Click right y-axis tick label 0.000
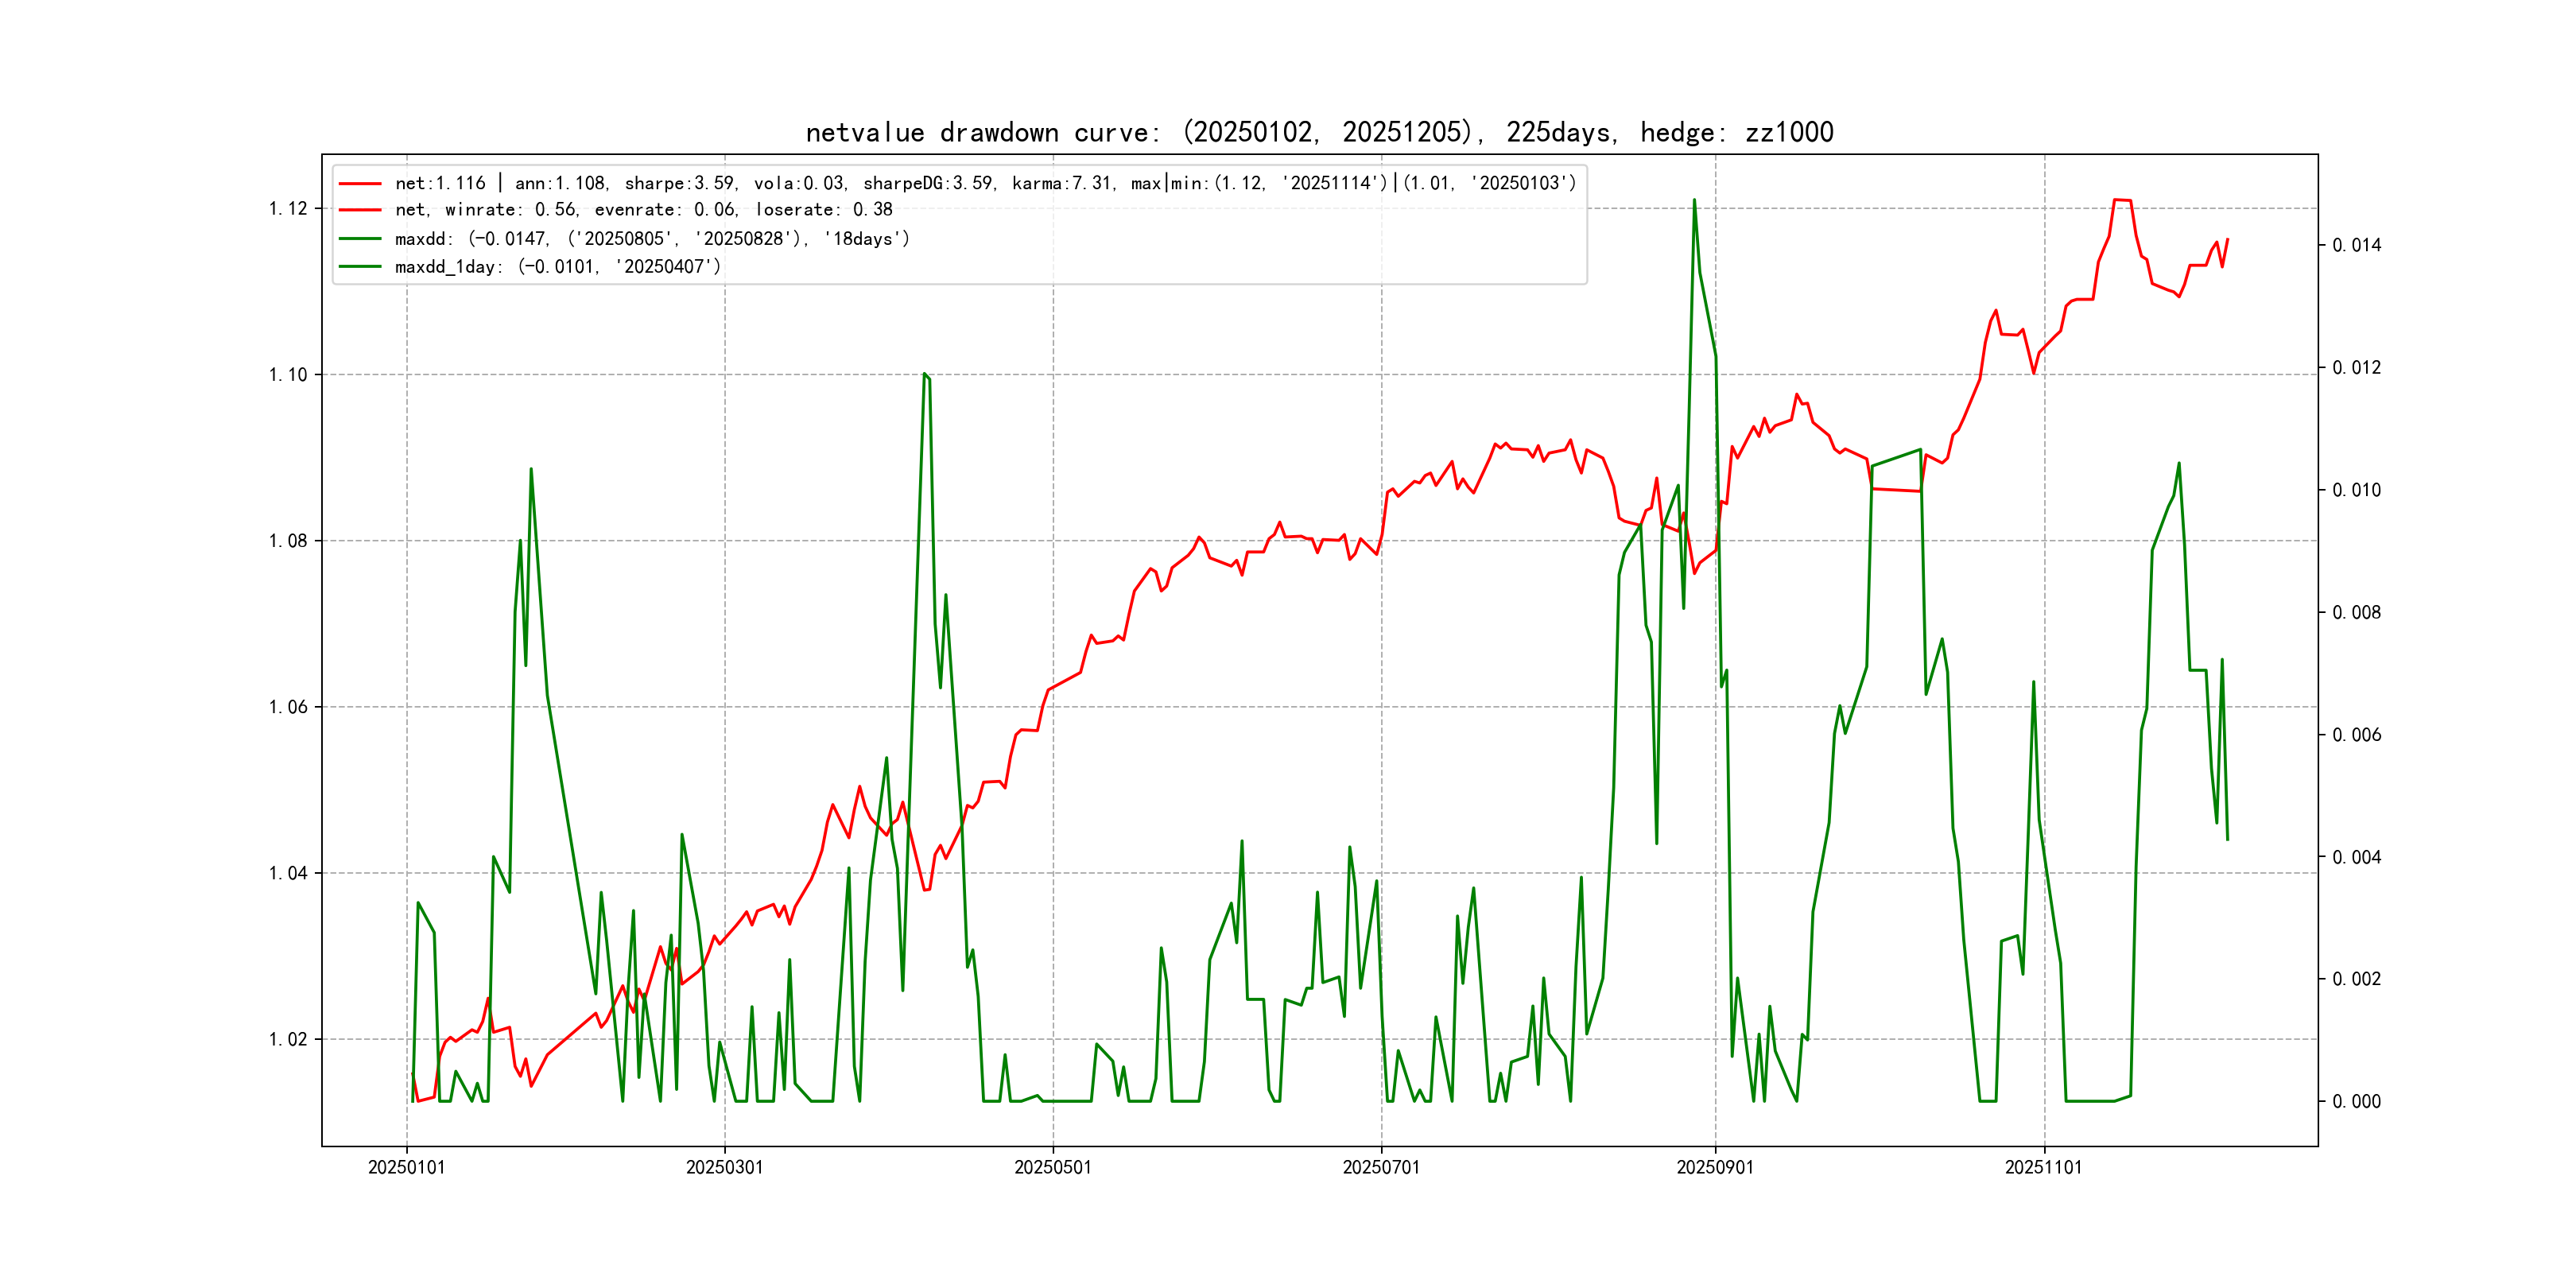The height and width of the screenshot is (1288, 2576). pyautogui.click(x=2356, y=1102)
